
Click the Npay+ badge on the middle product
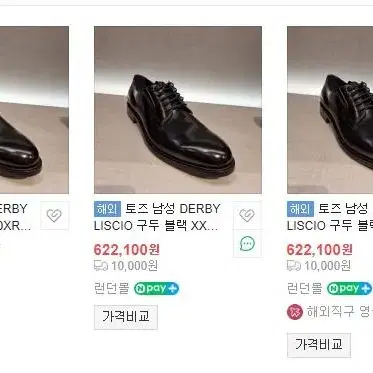[x=156, y=289]
